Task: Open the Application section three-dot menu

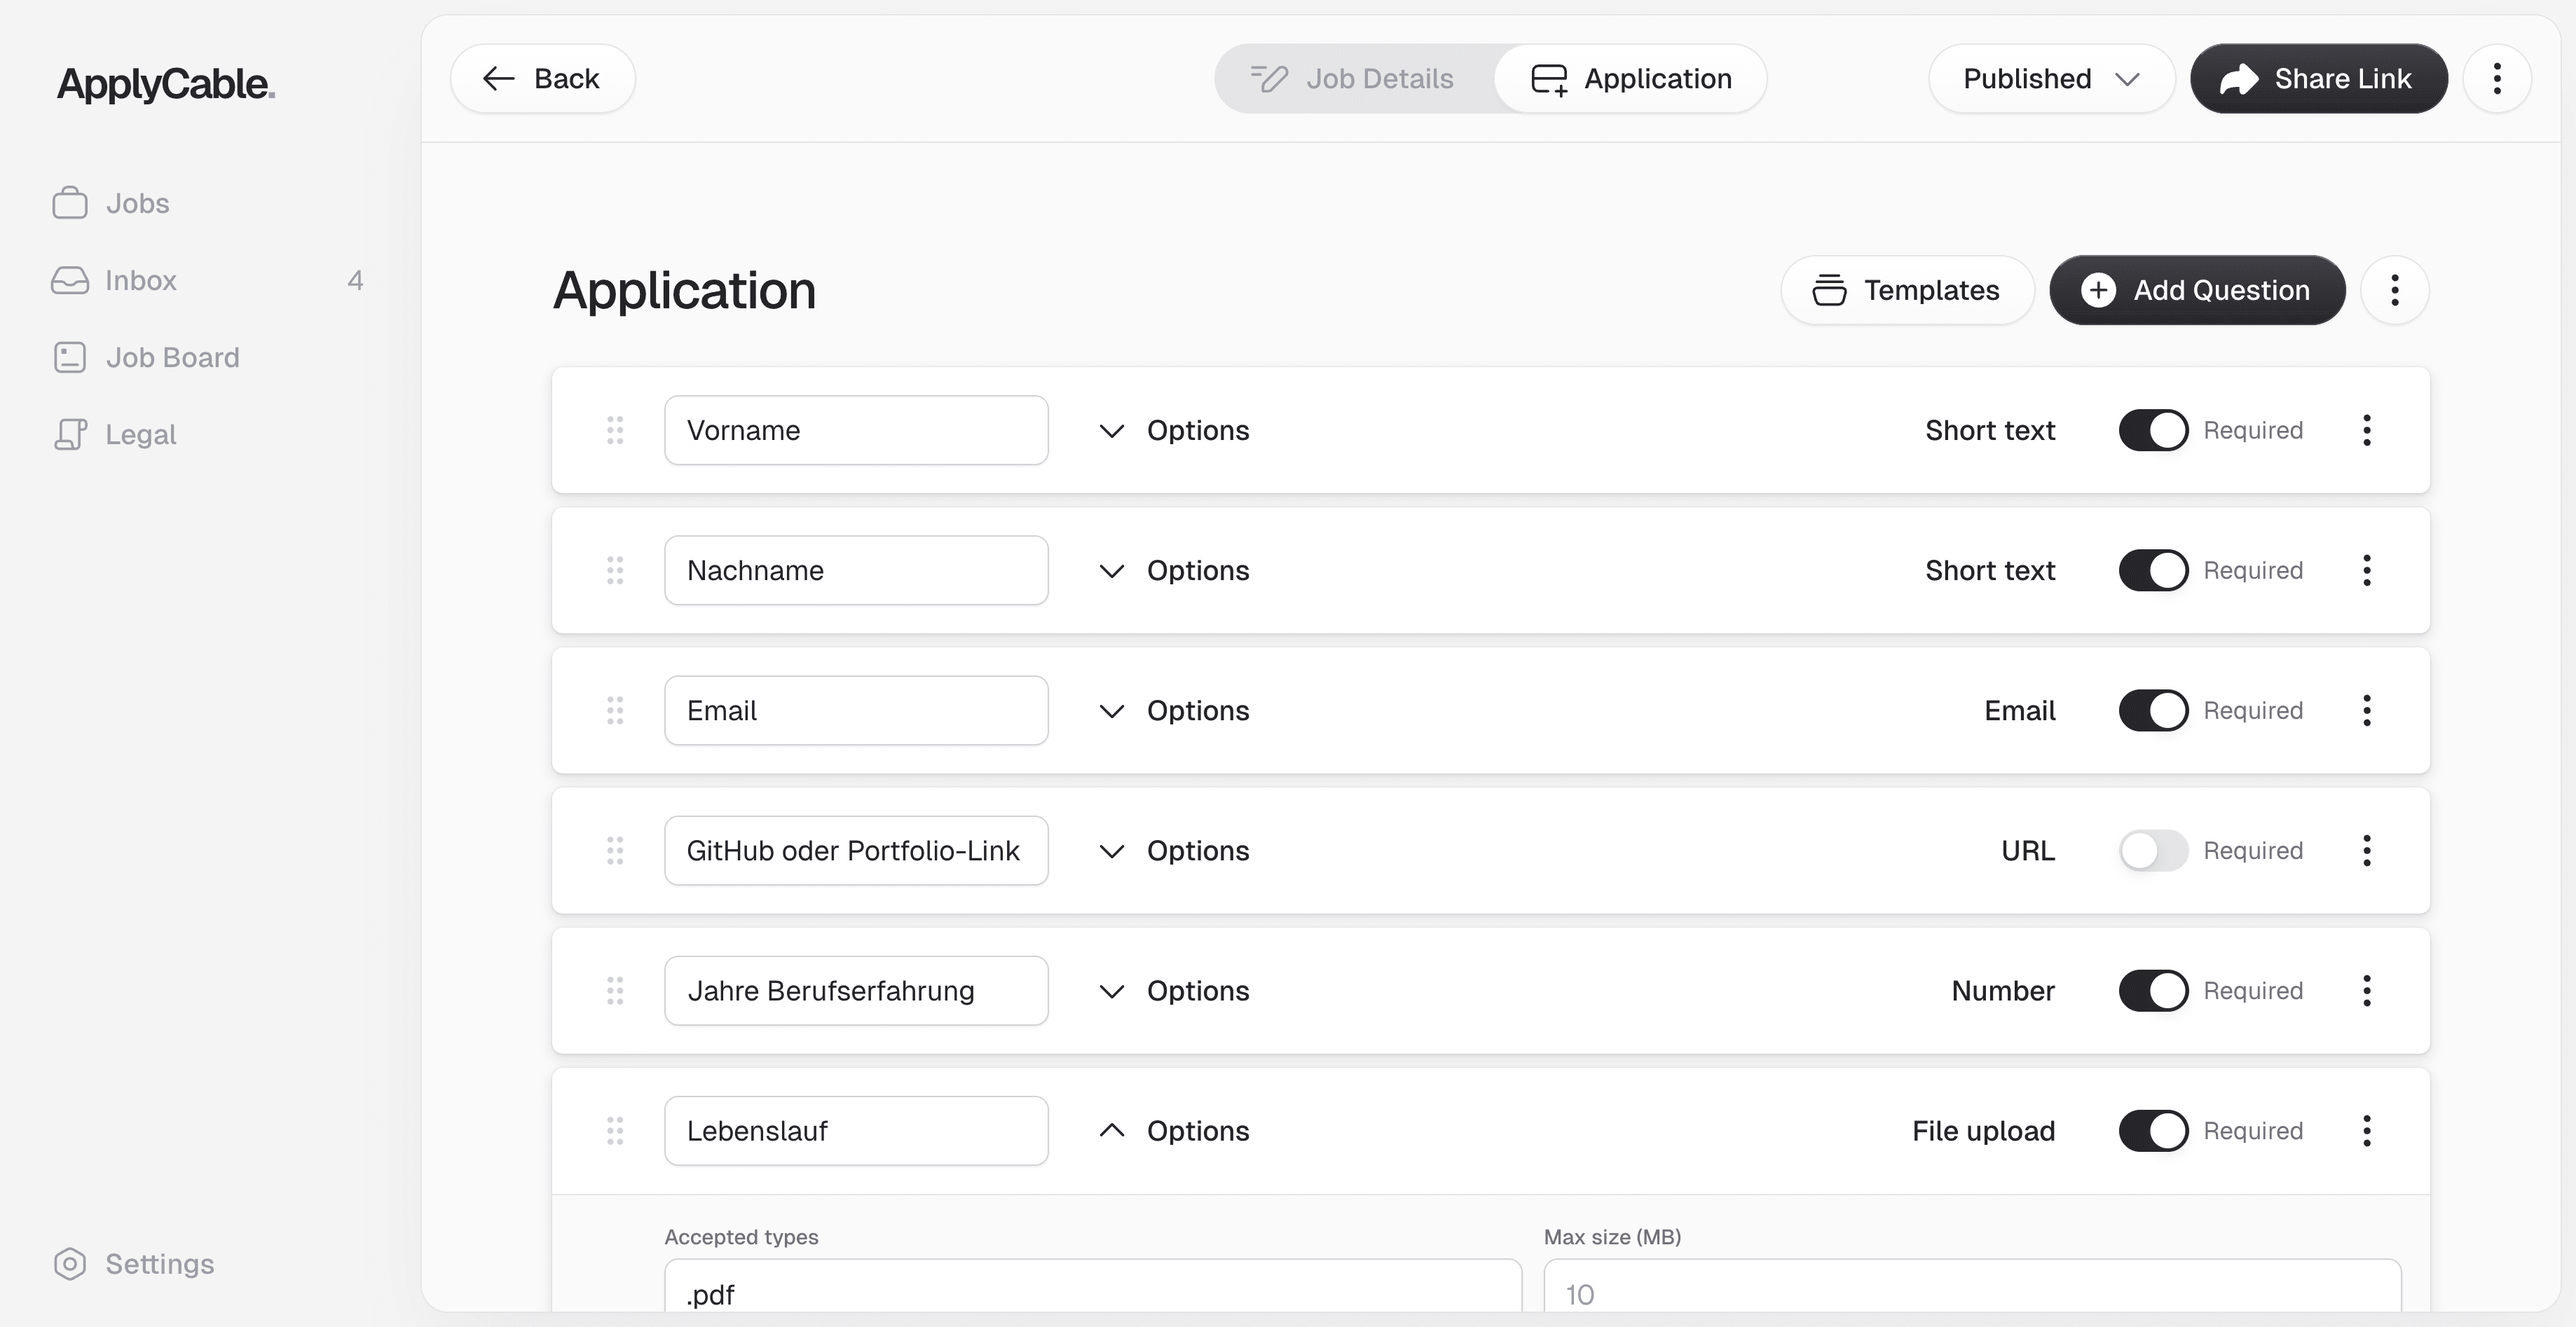Action: [x=2394, y=290]
